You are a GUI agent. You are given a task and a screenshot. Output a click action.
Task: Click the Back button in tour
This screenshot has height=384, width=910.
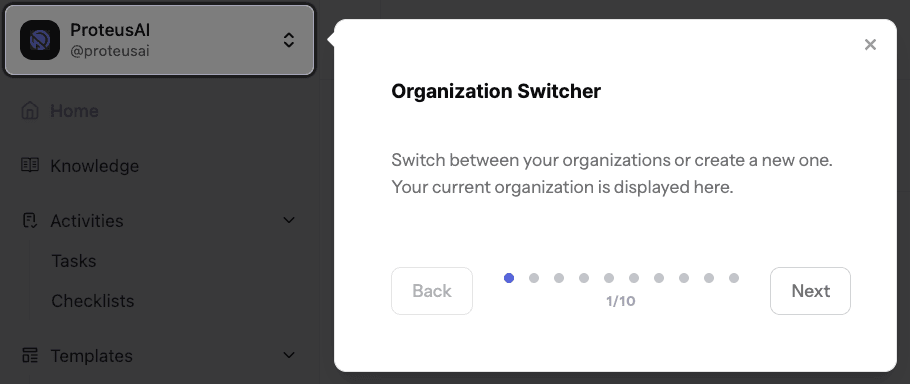point(432,291)
